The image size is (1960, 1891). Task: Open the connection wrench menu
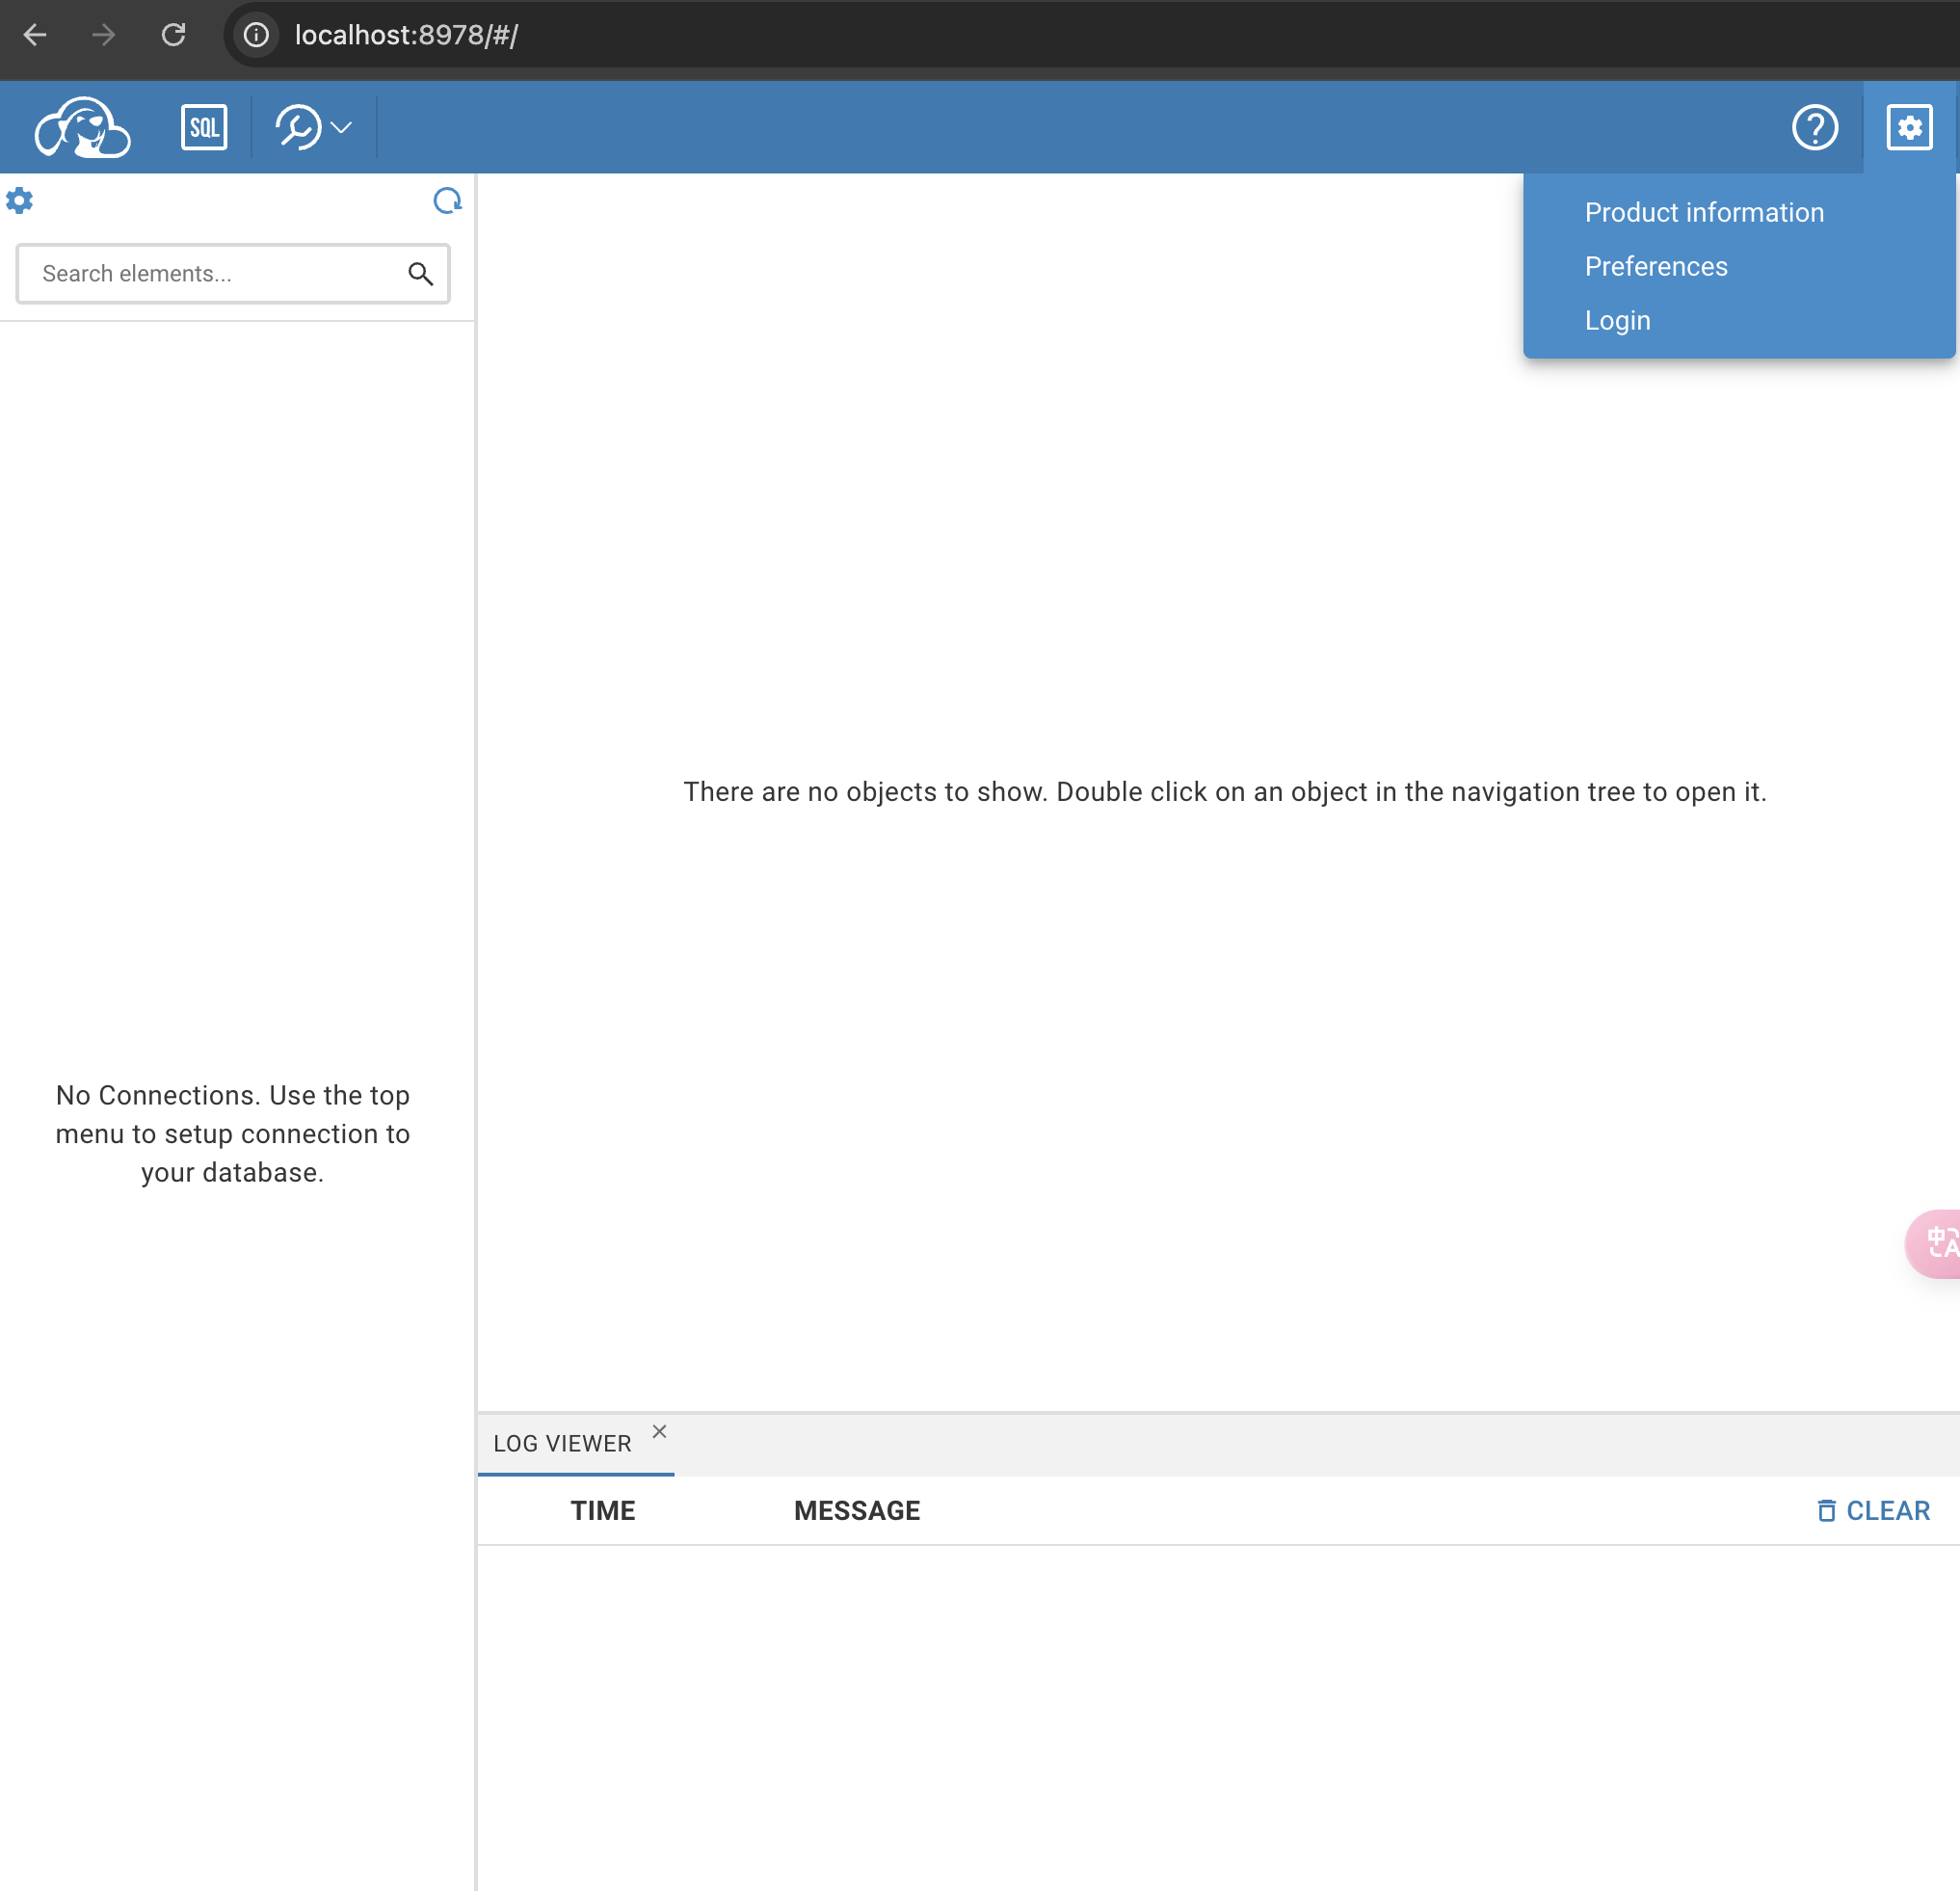(x=313, y=127)
